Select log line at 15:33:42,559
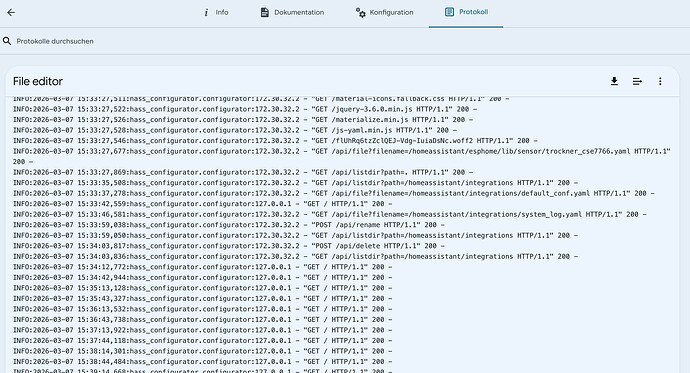This screenshot has width=690, height=373. pos(202,204)
